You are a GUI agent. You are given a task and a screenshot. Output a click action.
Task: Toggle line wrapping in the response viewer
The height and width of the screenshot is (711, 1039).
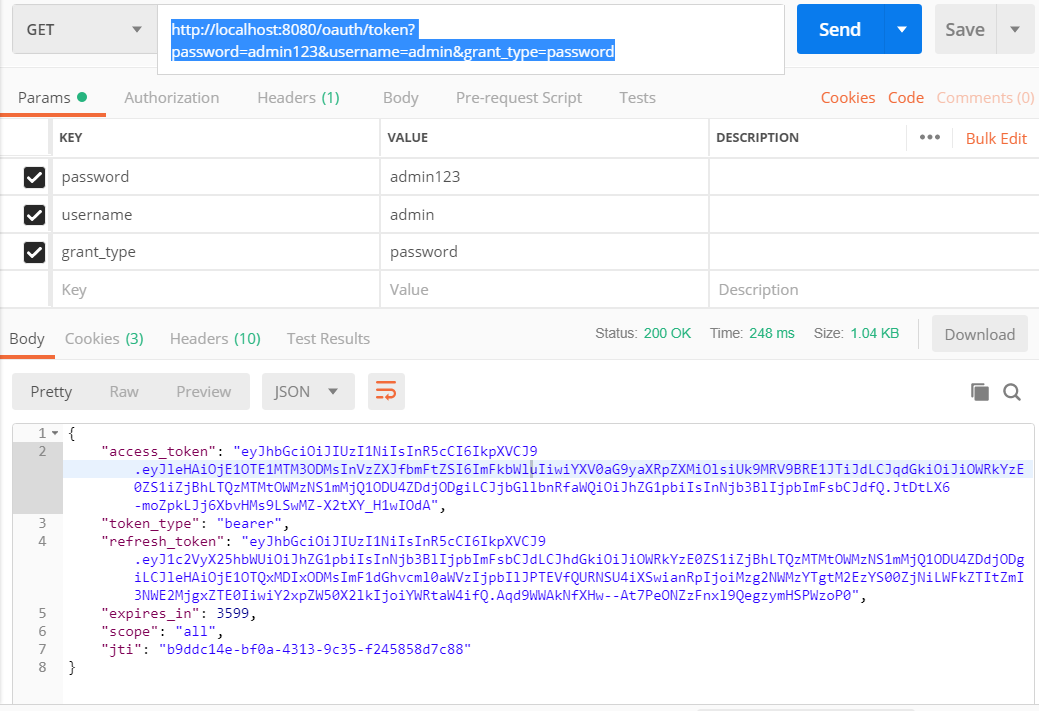[386, 392]
